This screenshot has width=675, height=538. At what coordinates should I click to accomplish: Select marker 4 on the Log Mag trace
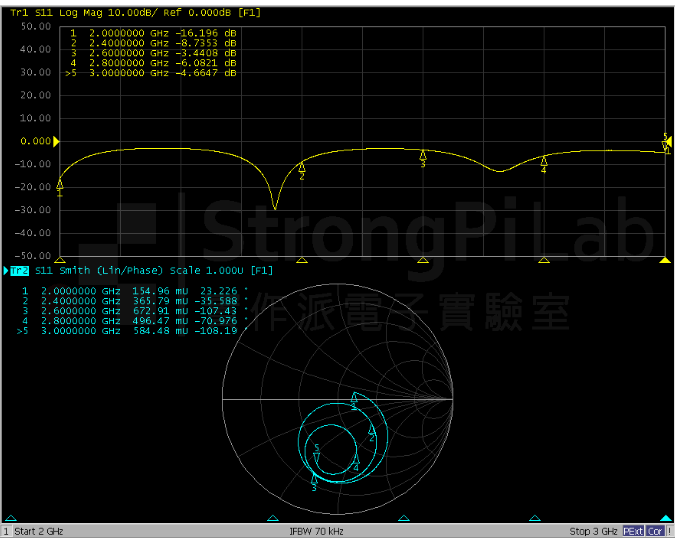[x=544, y=162]
